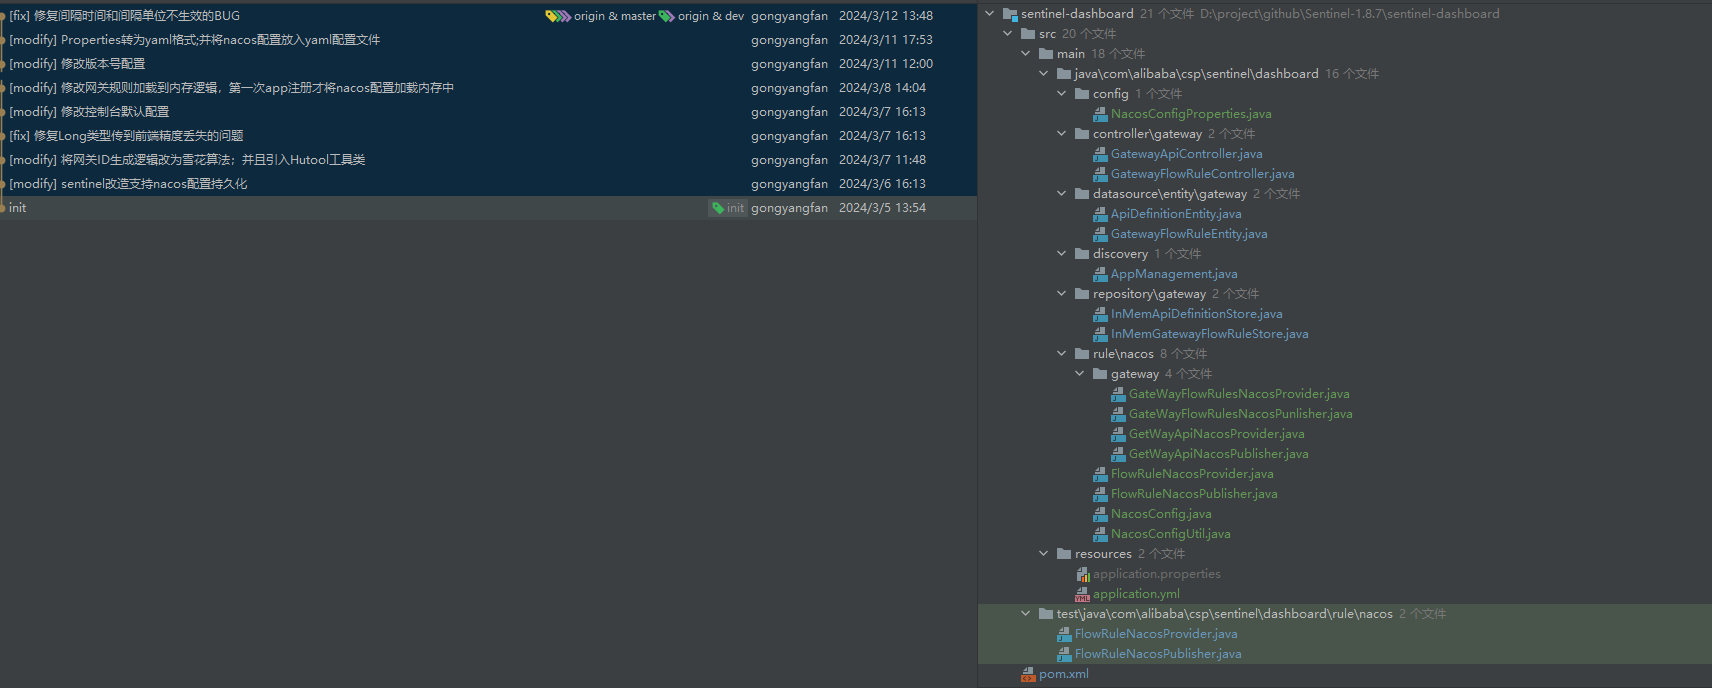The image size is (1712, 688).
Task: Collapse the repository\gateway folder node
Action: 1062,294
